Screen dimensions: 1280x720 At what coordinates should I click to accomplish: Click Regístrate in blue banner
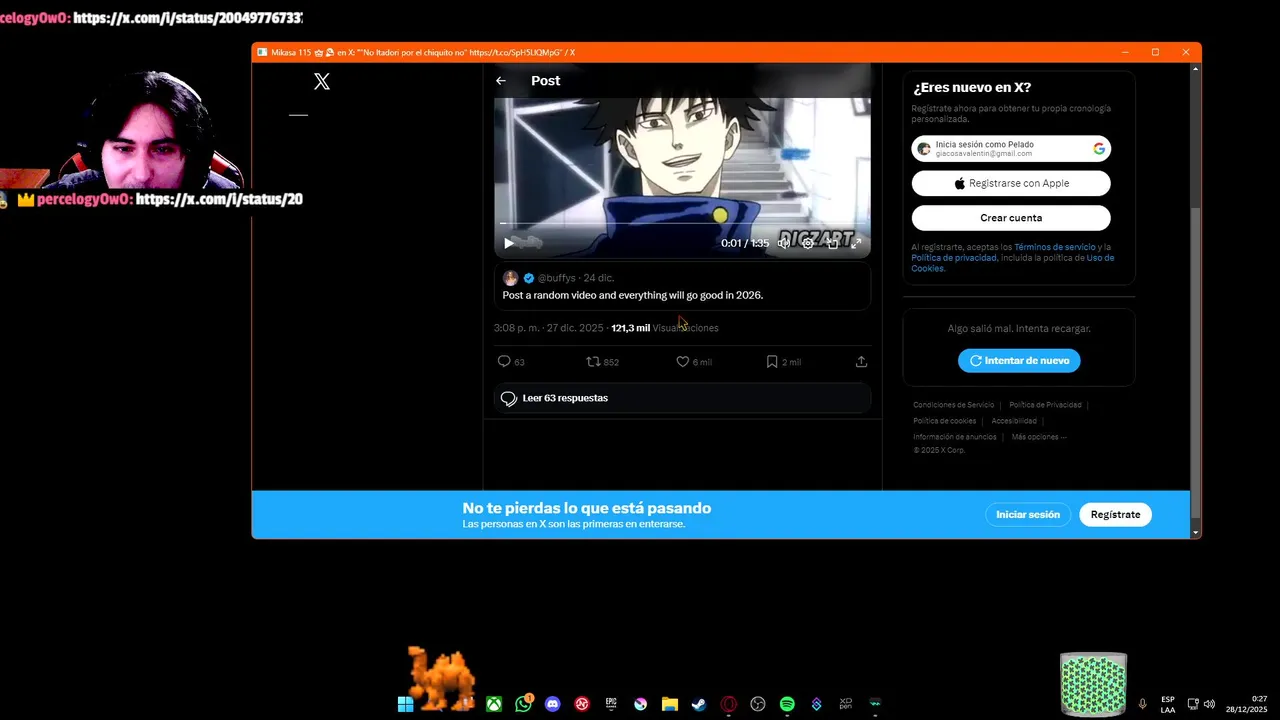pos(1115,515)
